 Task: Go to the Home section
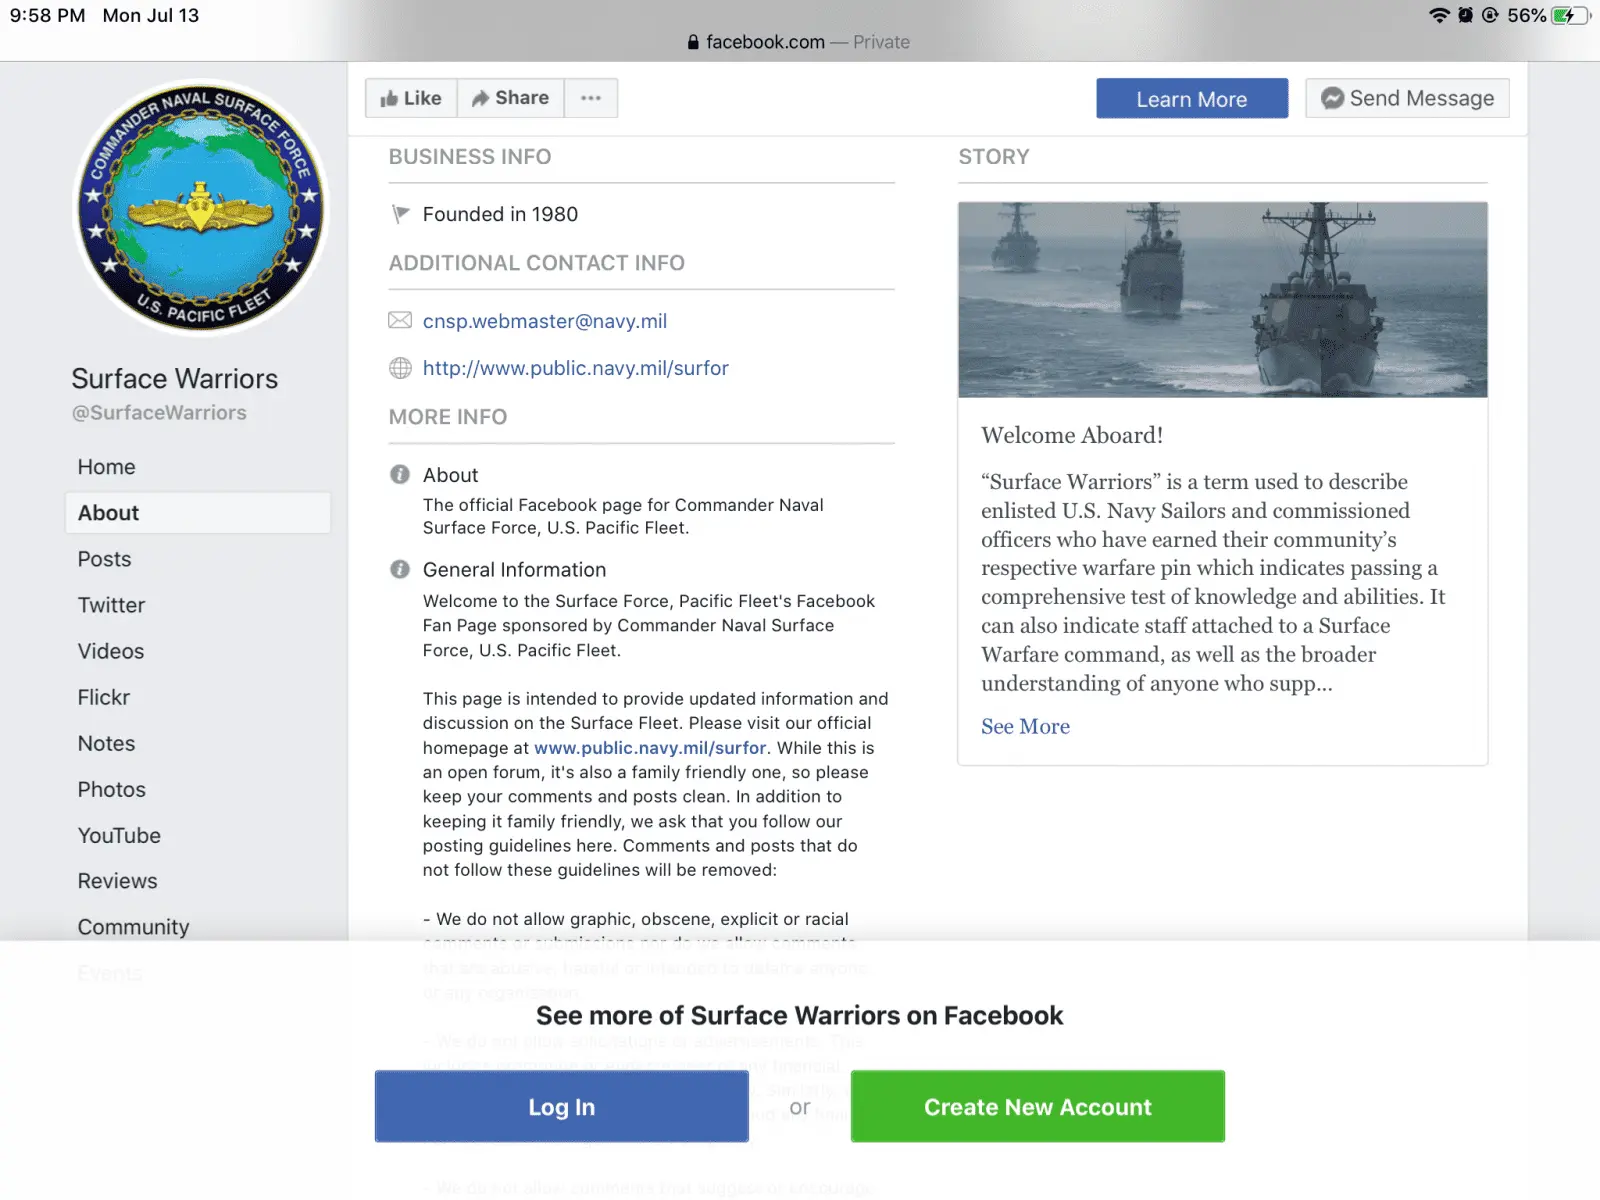point(107,467)
